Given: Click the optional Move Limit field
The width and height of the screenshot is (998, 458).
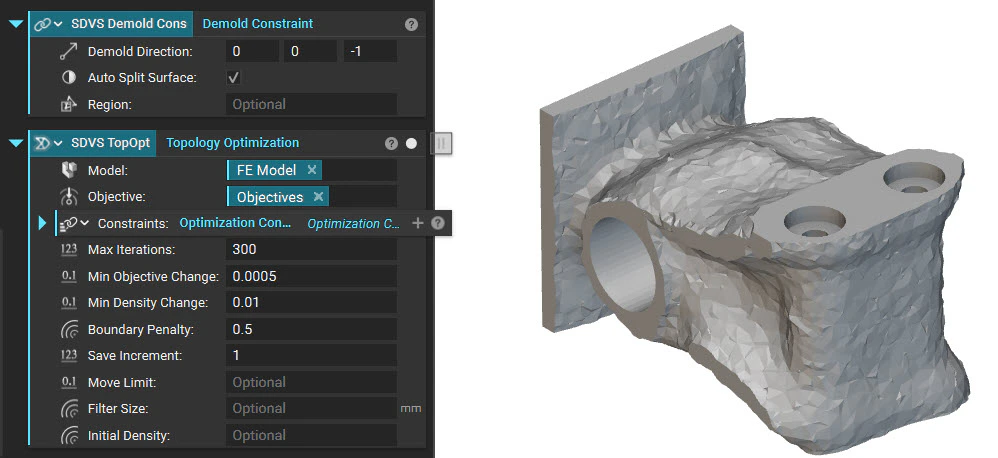Looking at the screenshot, I should coord(311,382).
